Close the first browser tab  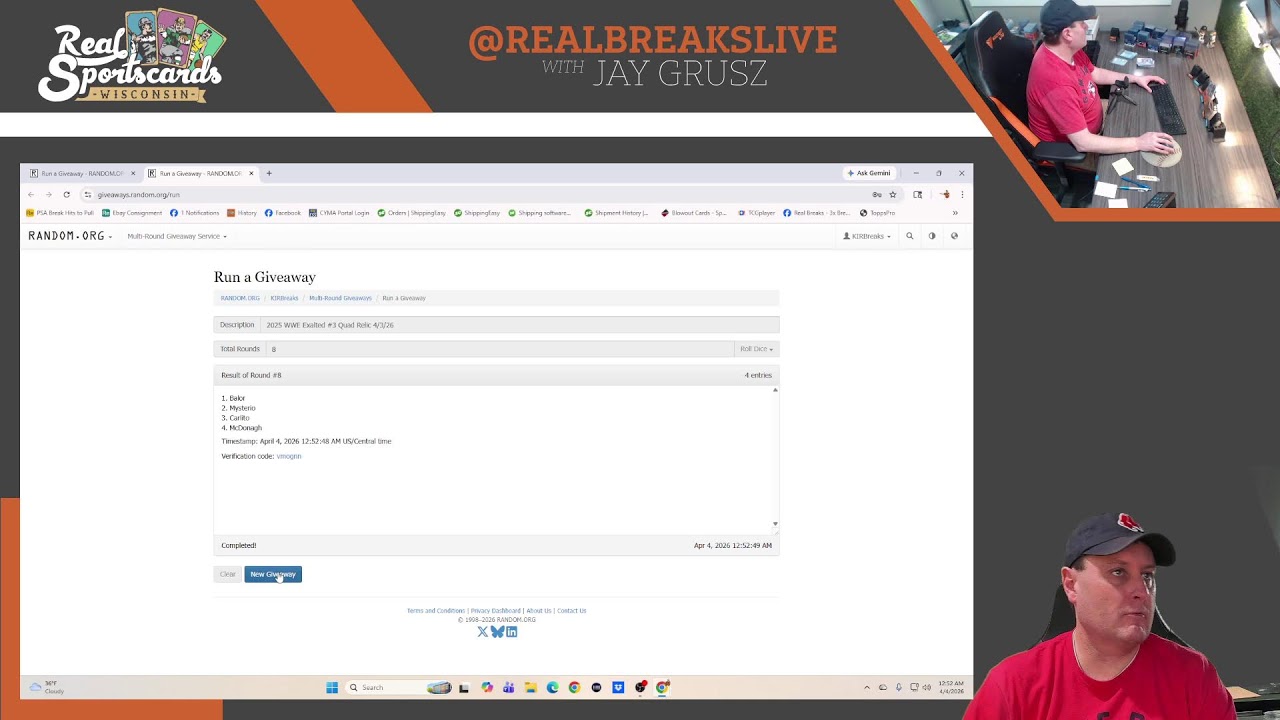[133, 173]
